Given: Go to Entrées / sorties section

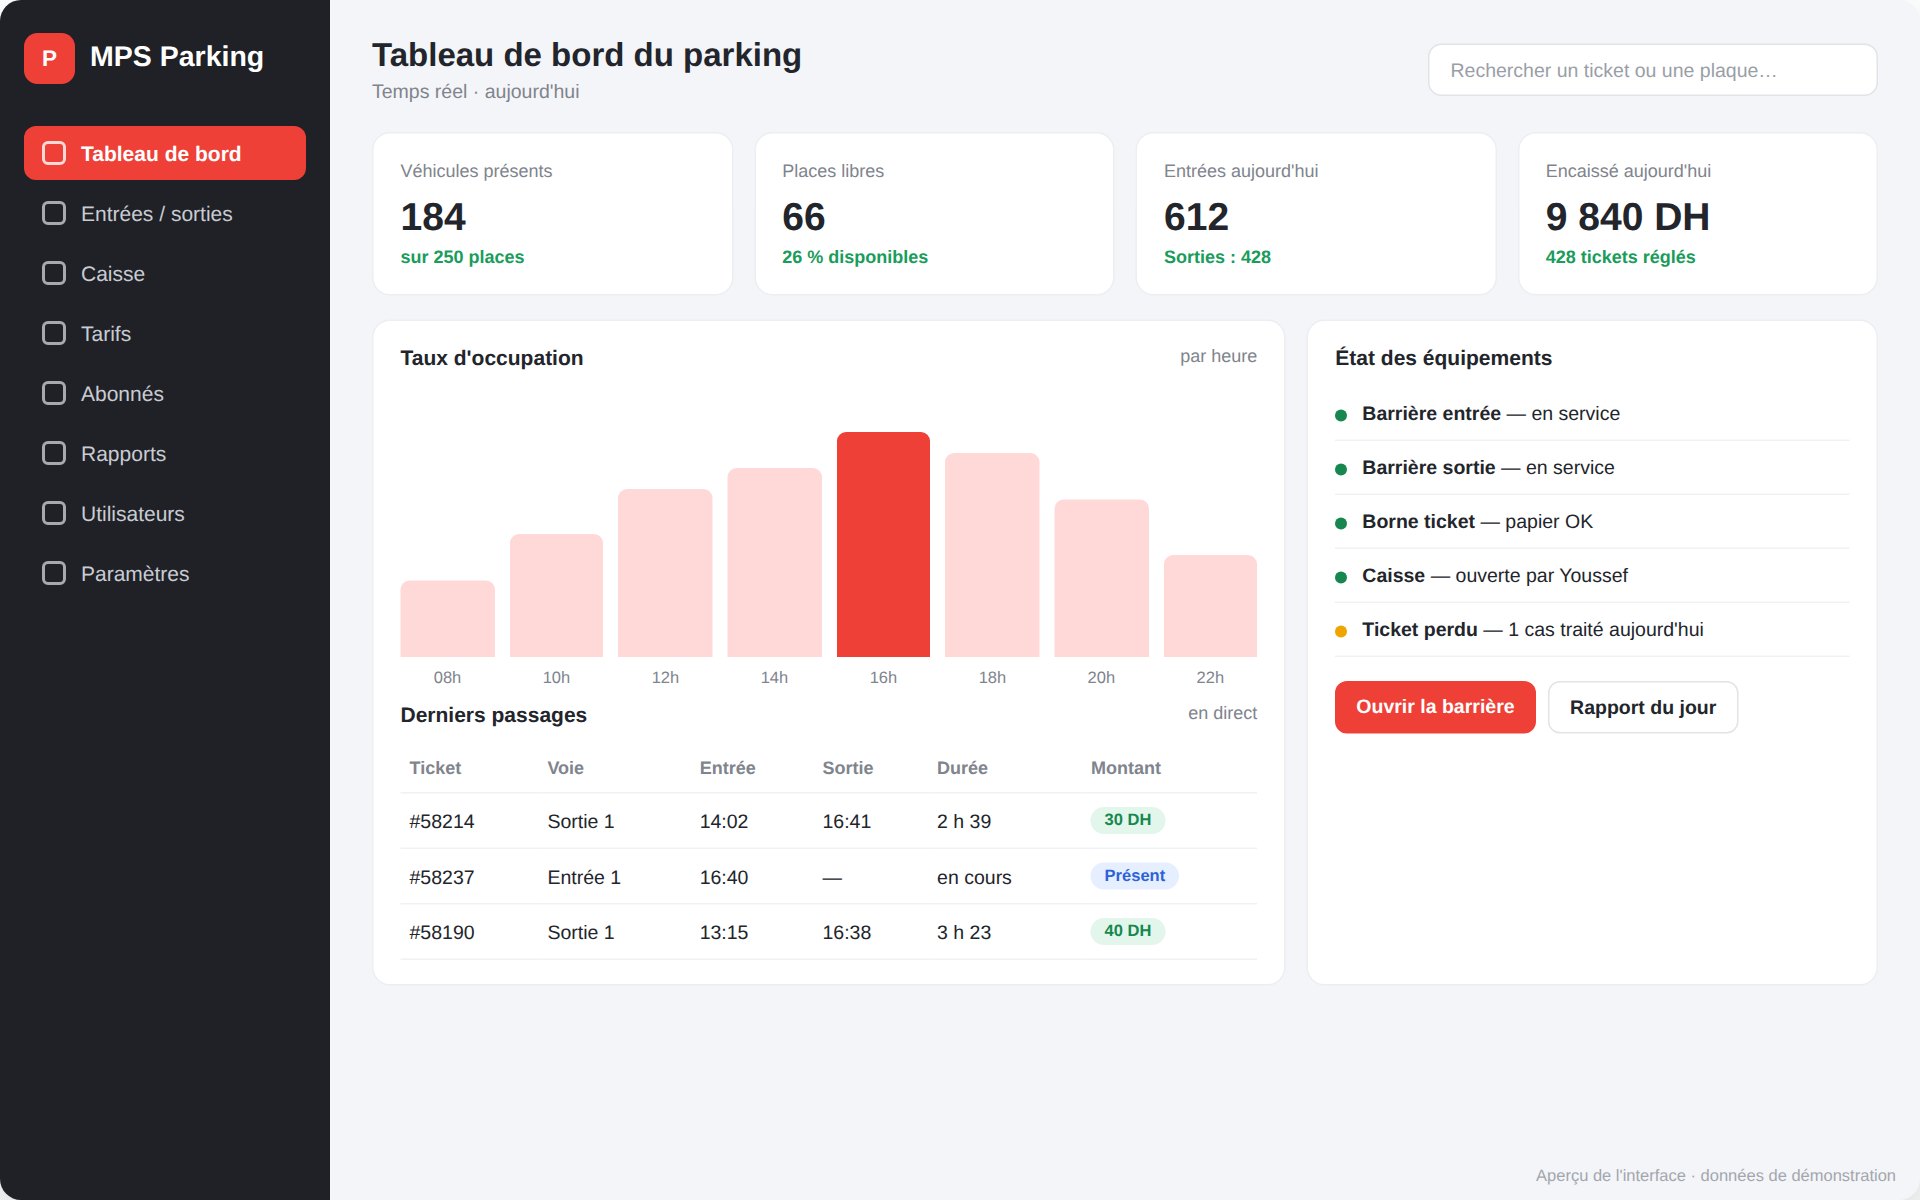Looking at the screenshot, I should [165, 213].
